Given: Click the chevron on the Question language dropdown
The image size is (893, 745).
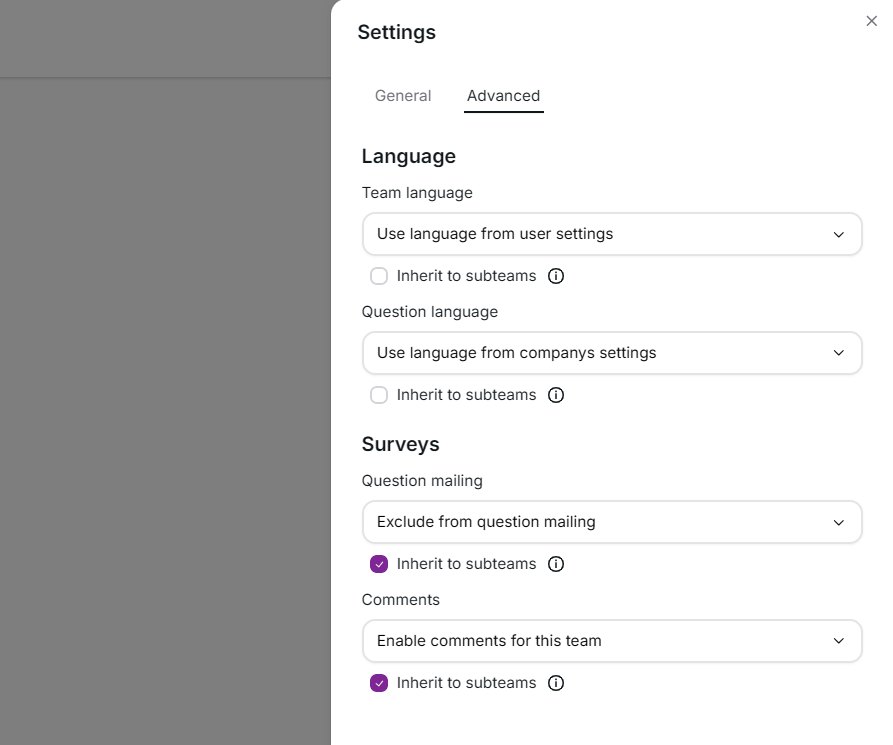Looking at the screenshot, I should point(838,353).
